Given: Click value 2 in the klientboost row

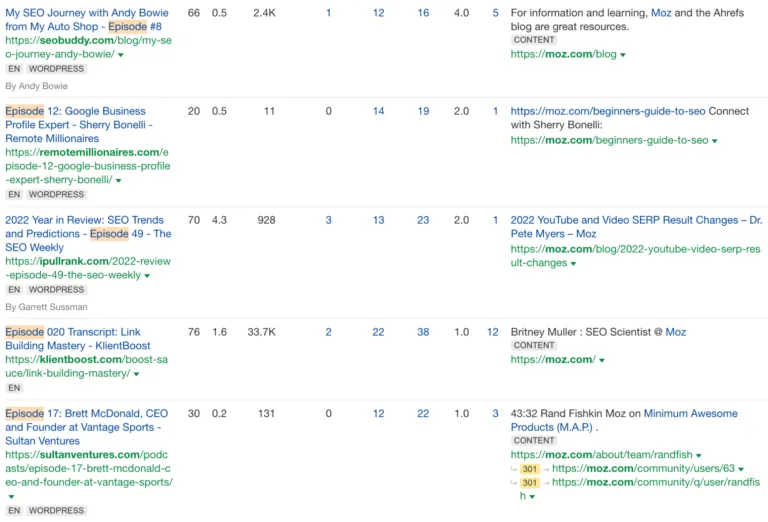Looking at the screenshot, I should tap(328, 332).
